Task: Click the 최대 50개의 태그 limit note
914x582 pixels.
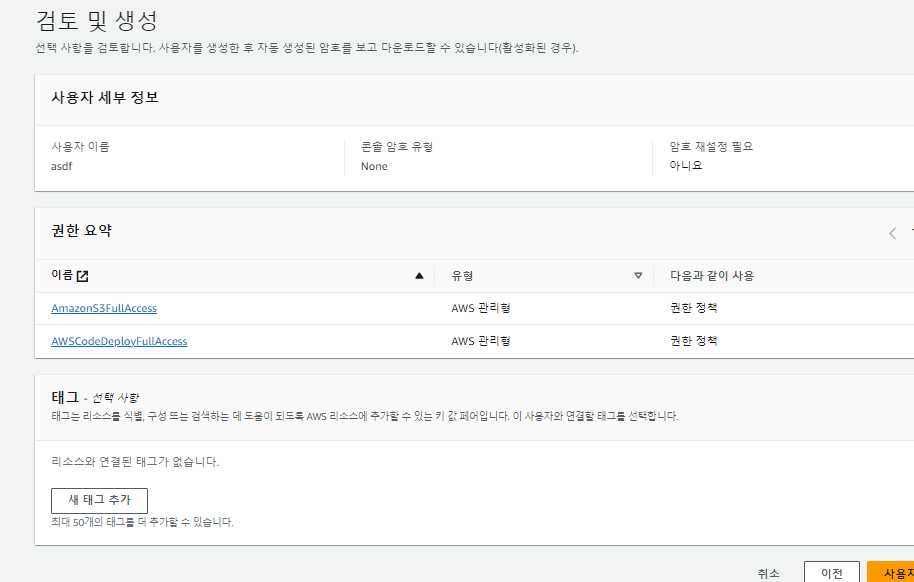Action: (x=142, y=522)
